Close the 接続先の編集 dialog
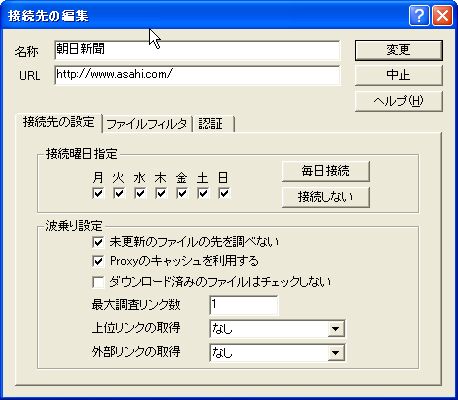This screenshot has height=400, width=458. pyautogui.click(x=442, y=15)
